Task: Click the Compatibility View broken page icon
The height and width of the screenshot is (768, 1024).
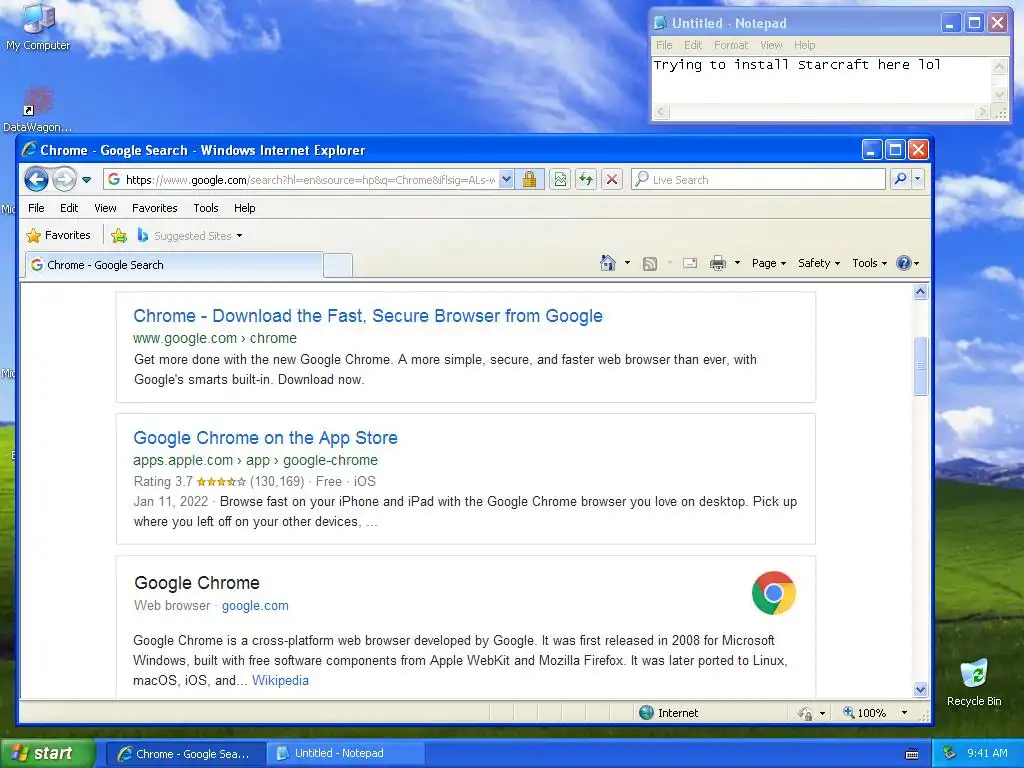Action: (x=560, y=179)
